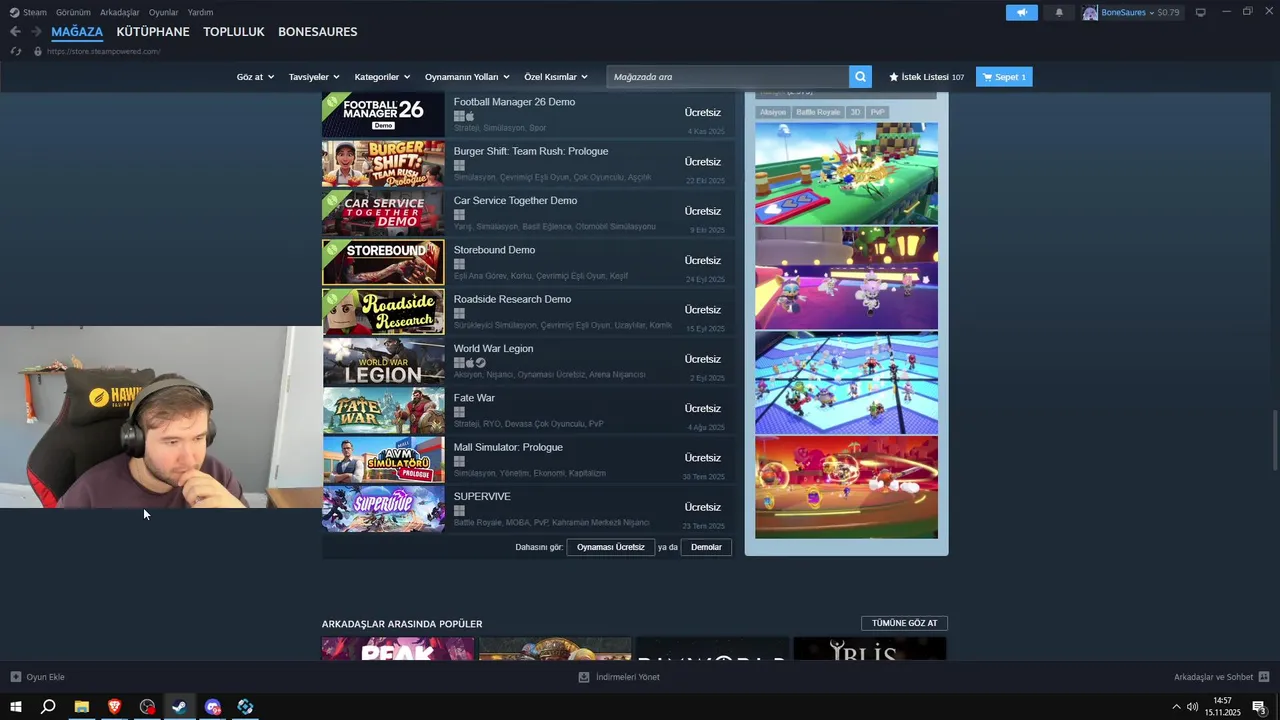Open File Explorer from taskbar

click(x=82, y=707)
